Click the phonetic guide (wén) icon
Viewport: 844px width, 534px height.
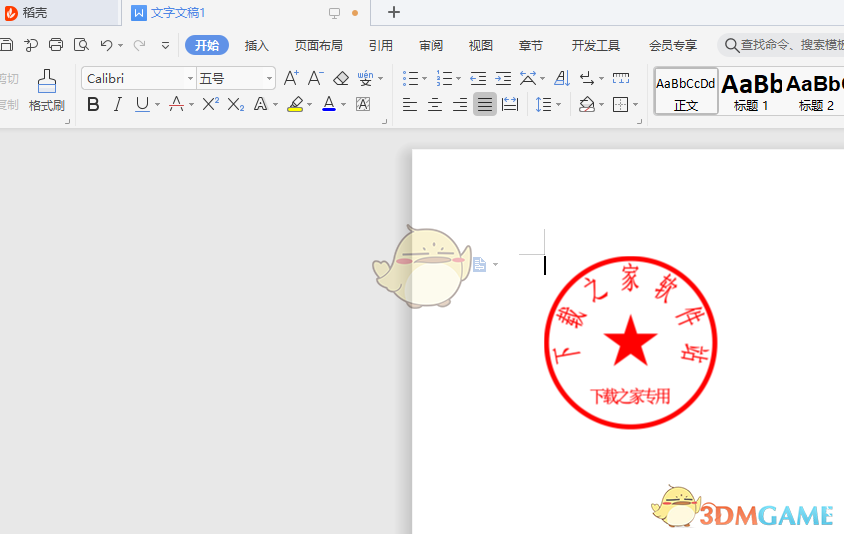tap(365, 79)
